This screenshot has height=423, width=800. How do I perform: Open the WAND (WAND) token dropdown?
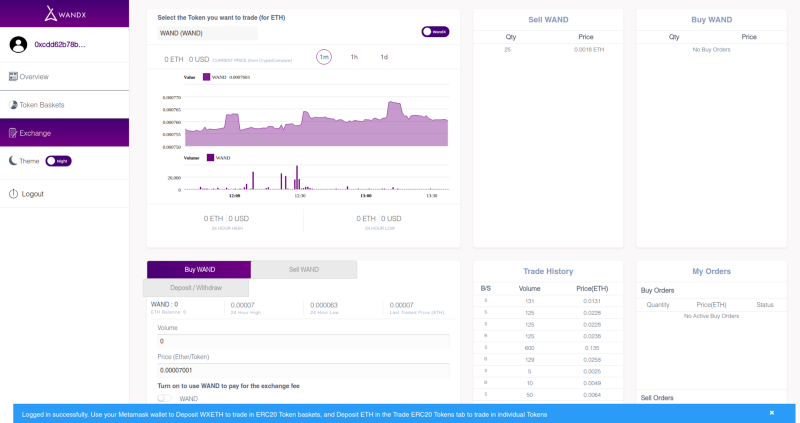point(207,33)
